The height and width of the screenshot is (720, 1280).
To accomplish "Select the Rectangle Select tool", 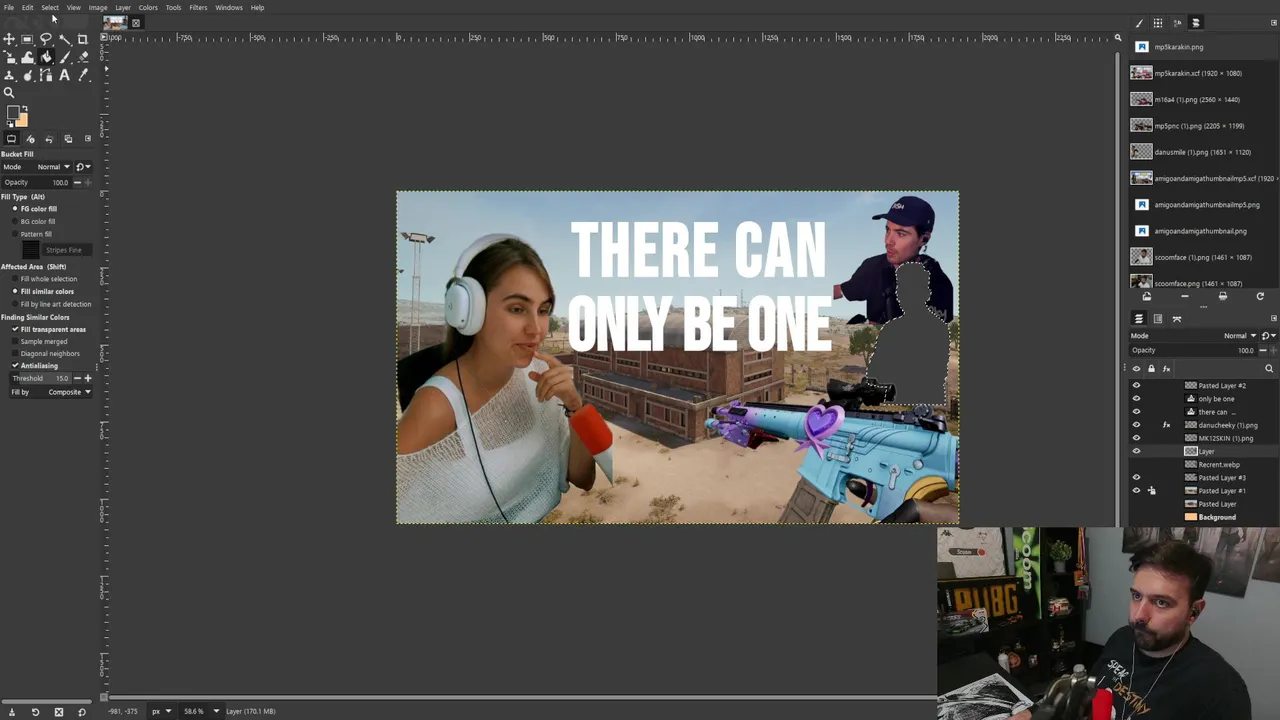I will pyautogui.click(x=27, y=39).
